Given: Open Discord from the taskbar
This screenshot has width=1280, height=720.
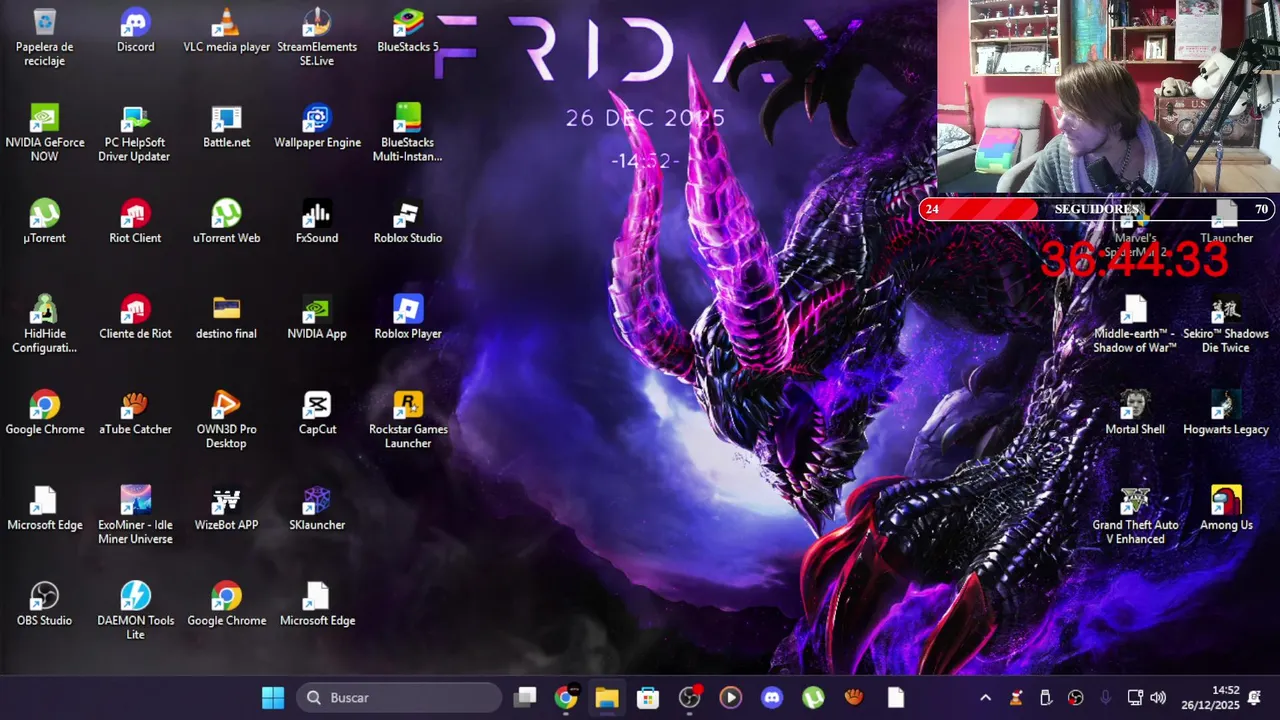Looking at the screenshot, I should (772, 698).
